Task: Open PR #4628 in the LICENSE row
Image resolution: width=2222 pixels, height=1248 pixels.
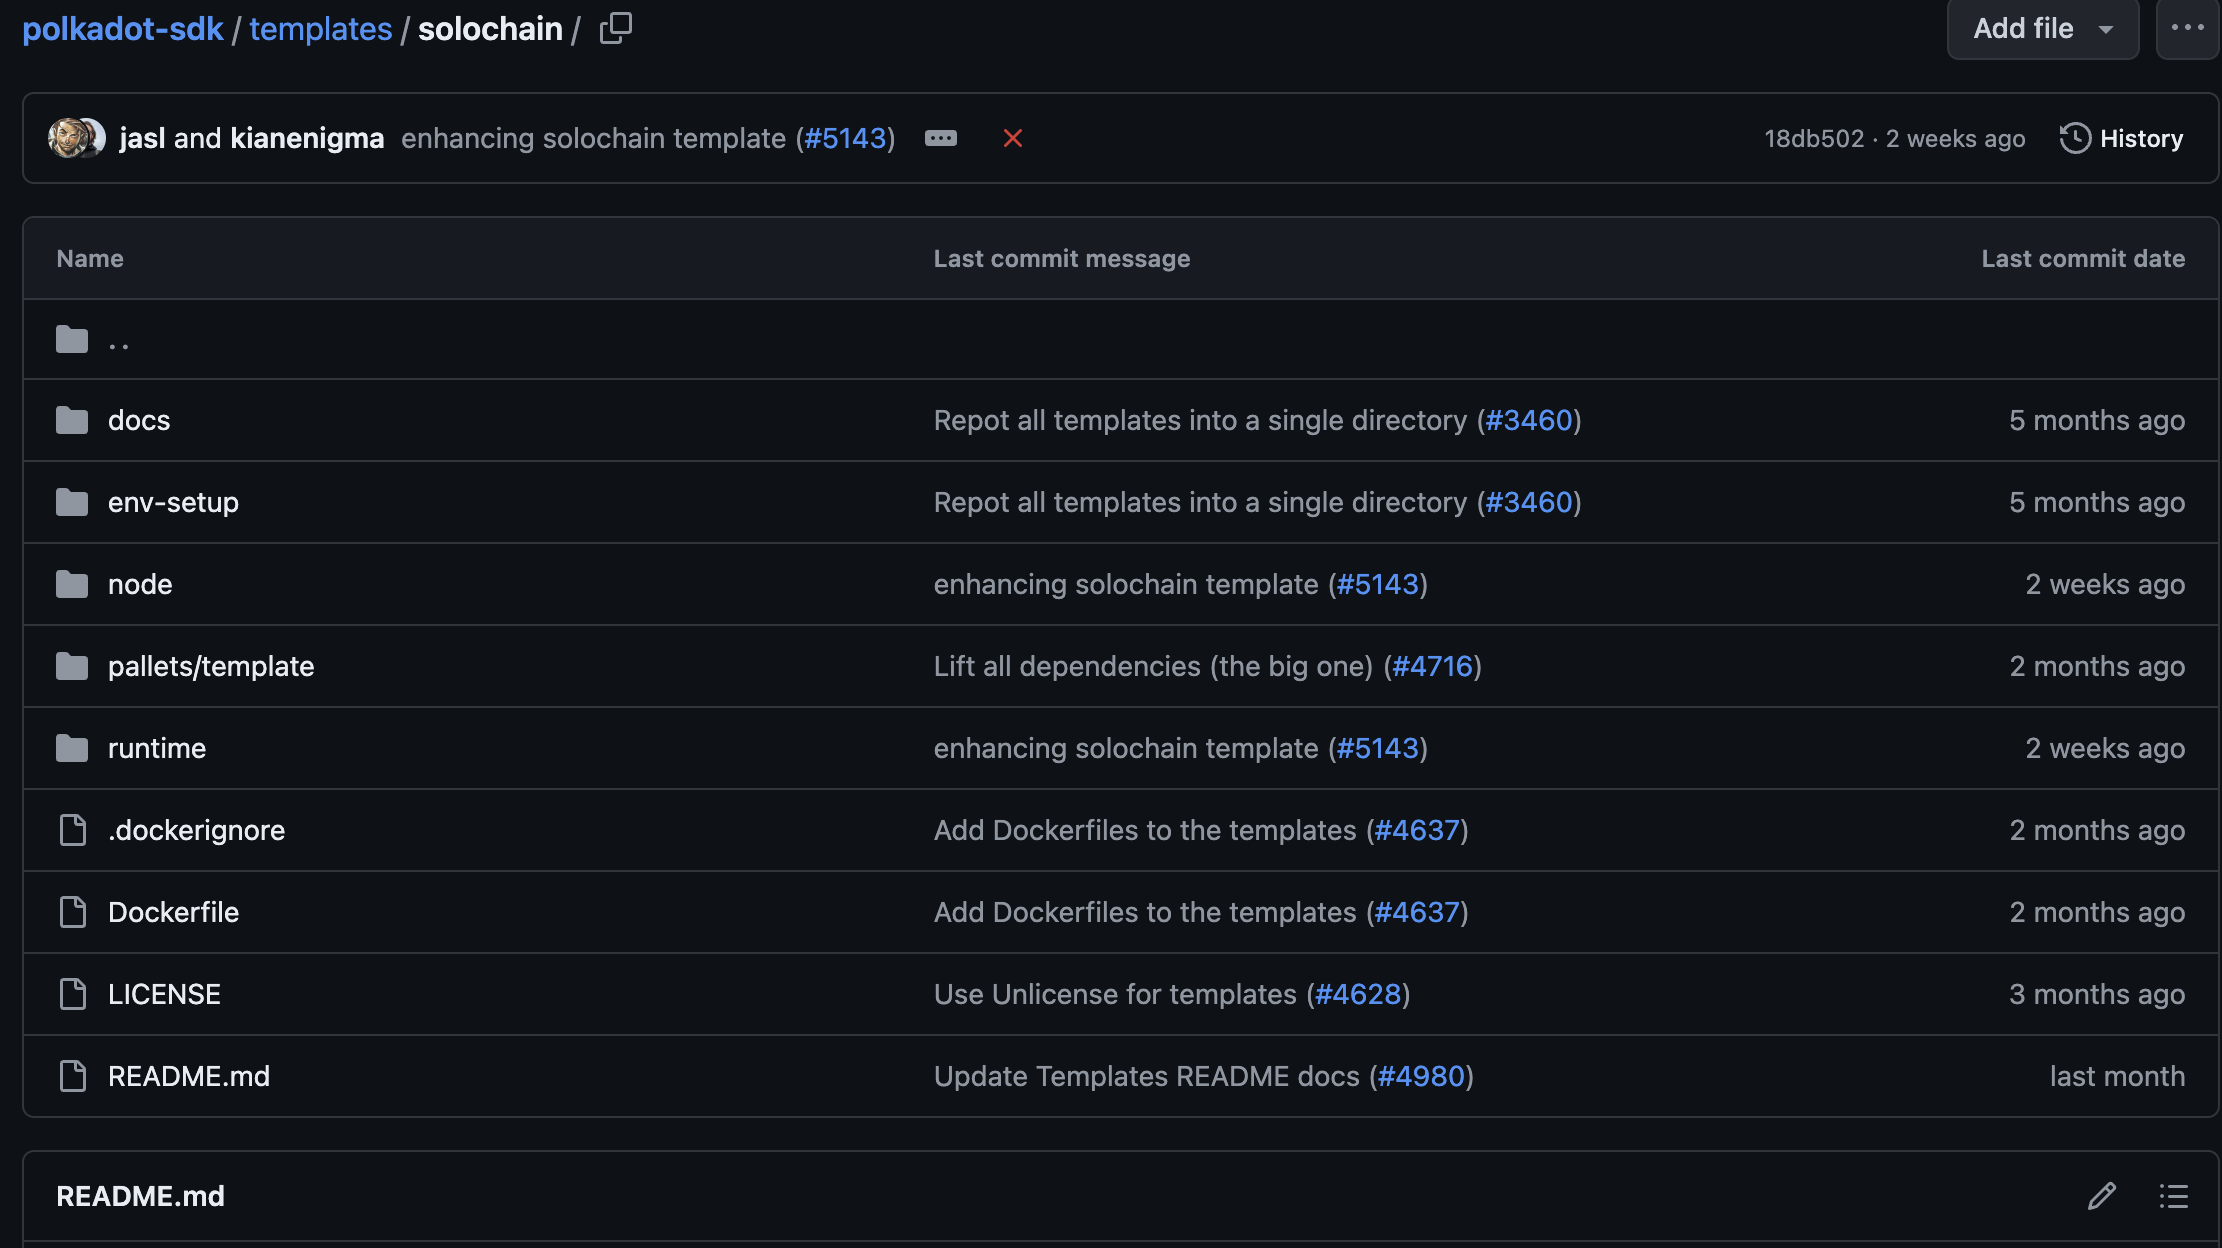Action: pyautogui.click(x=1358, y=994)
